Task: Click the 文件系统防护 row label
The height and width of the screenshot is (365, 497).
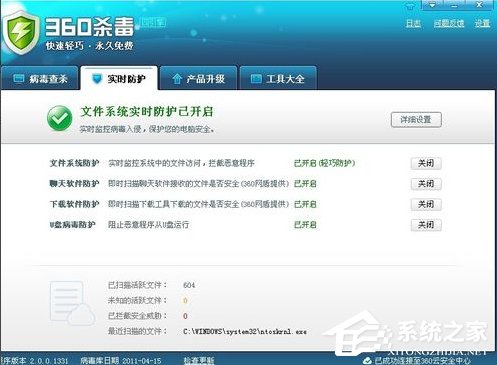Action: pos(74,163)
